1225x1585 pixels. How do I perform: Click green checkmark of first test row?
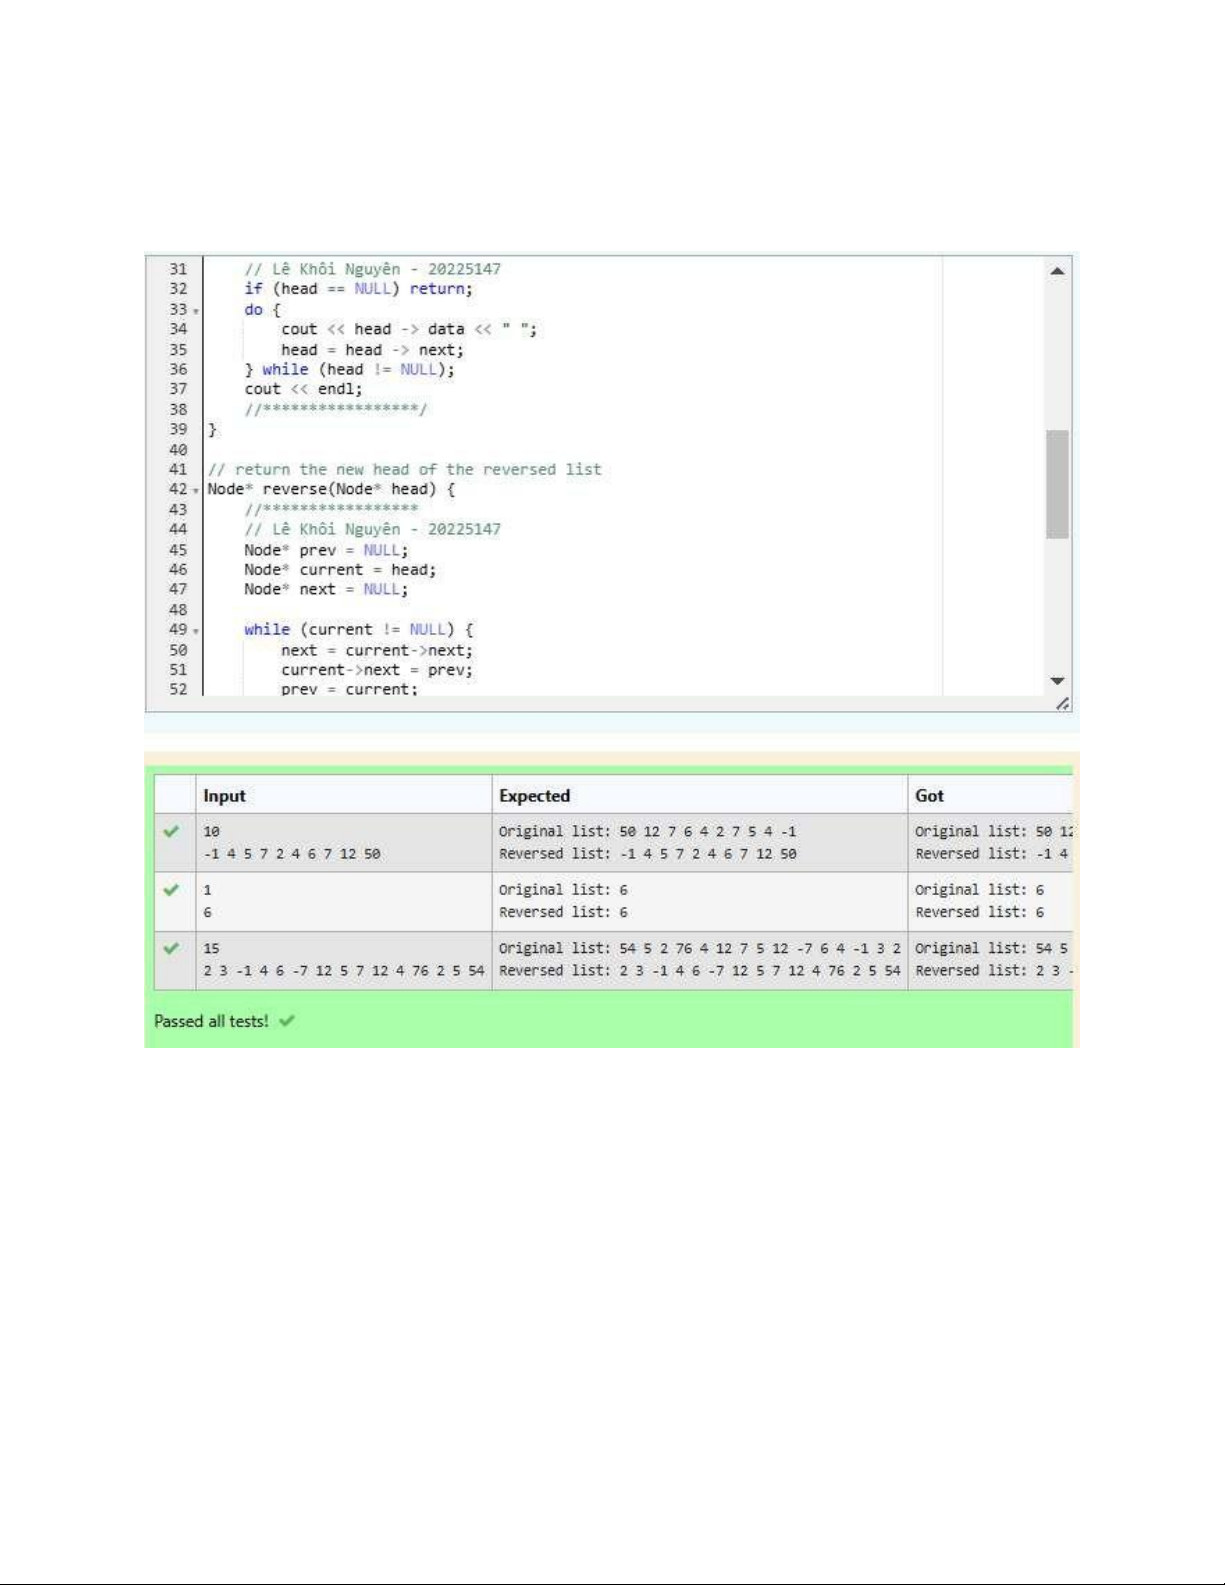coord(172,831)
